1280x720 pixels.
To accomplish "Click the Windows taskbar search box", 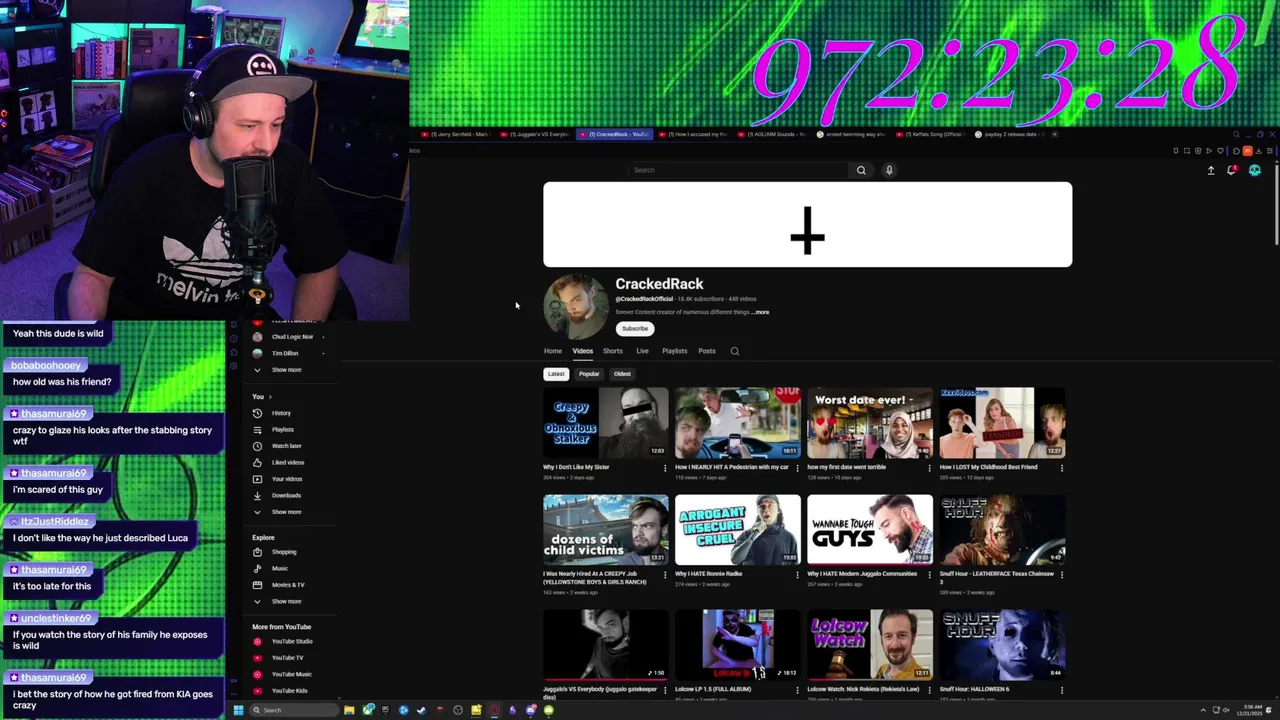I will 294,710.
